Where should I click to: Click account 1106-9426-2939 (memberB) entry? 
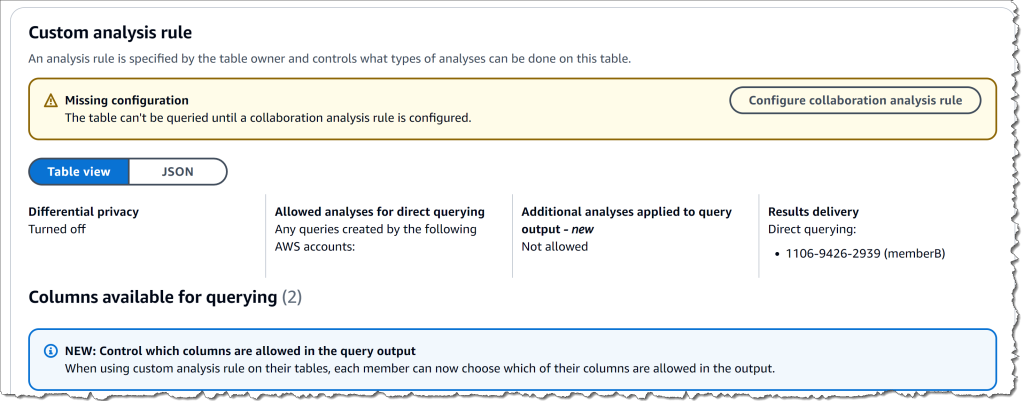864,253
